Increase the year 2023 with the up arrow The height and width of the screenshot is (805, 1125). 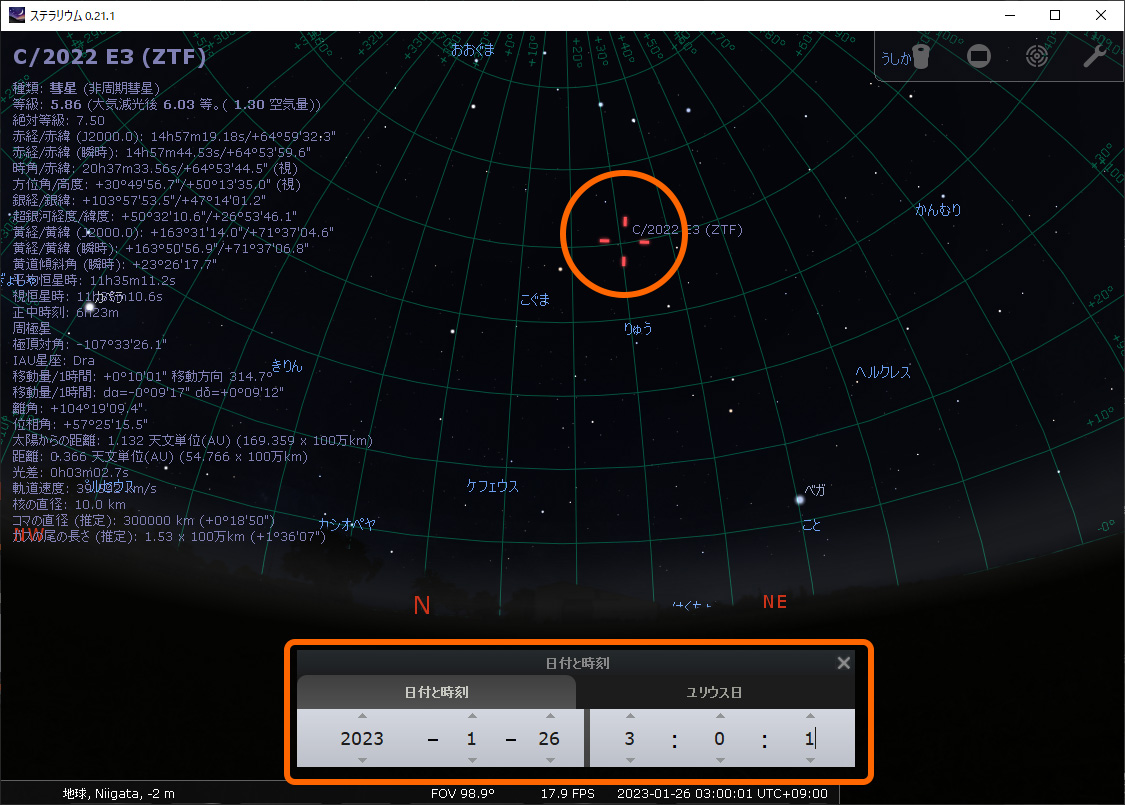[x=362, y=715]
